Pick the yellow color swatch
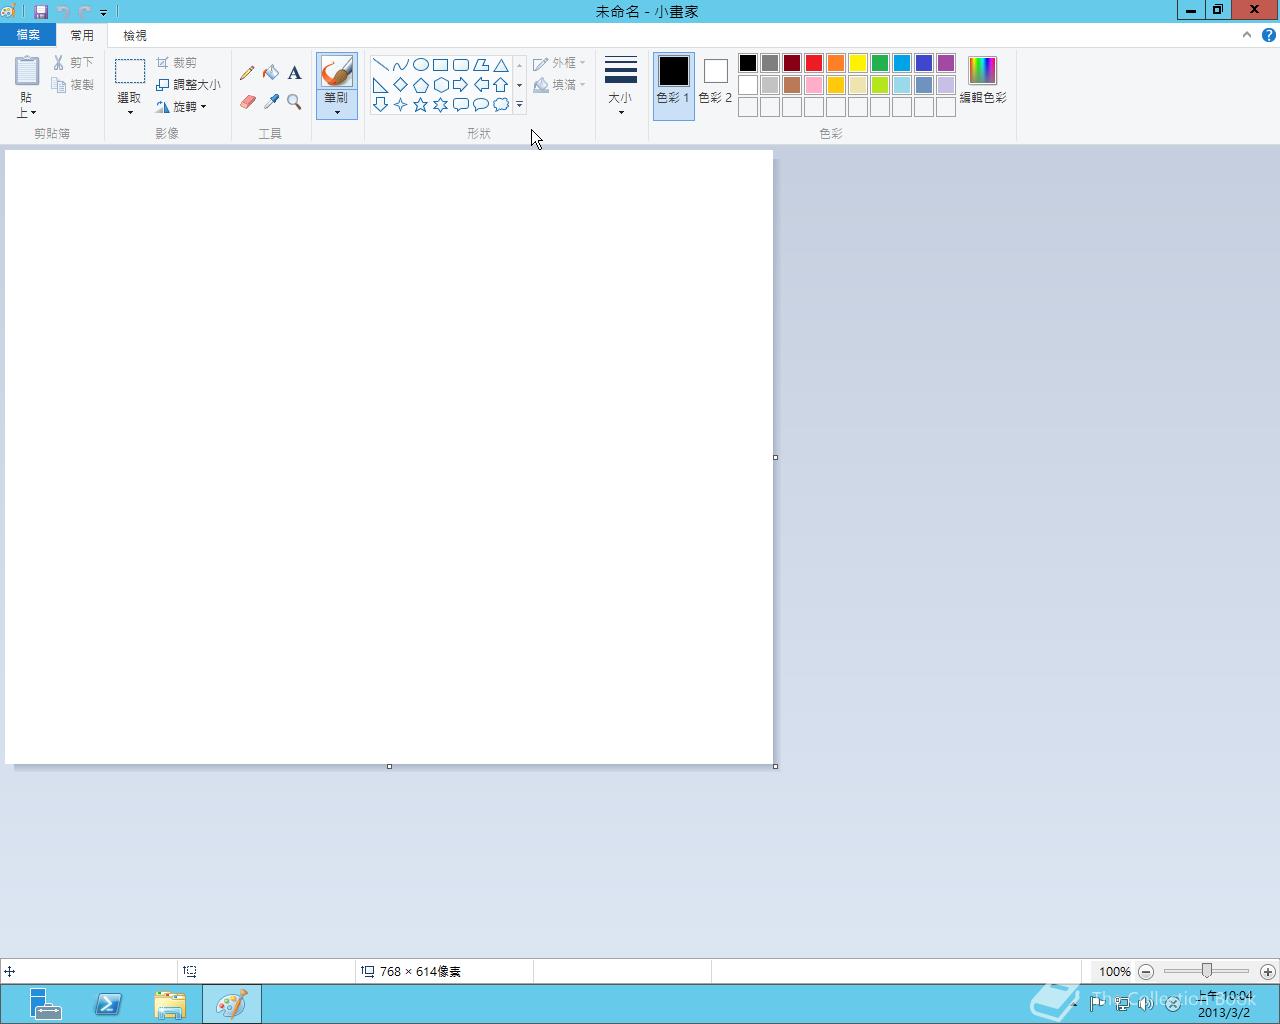This screenshot has height=1024, width=1280. click(x=858, y=63)
